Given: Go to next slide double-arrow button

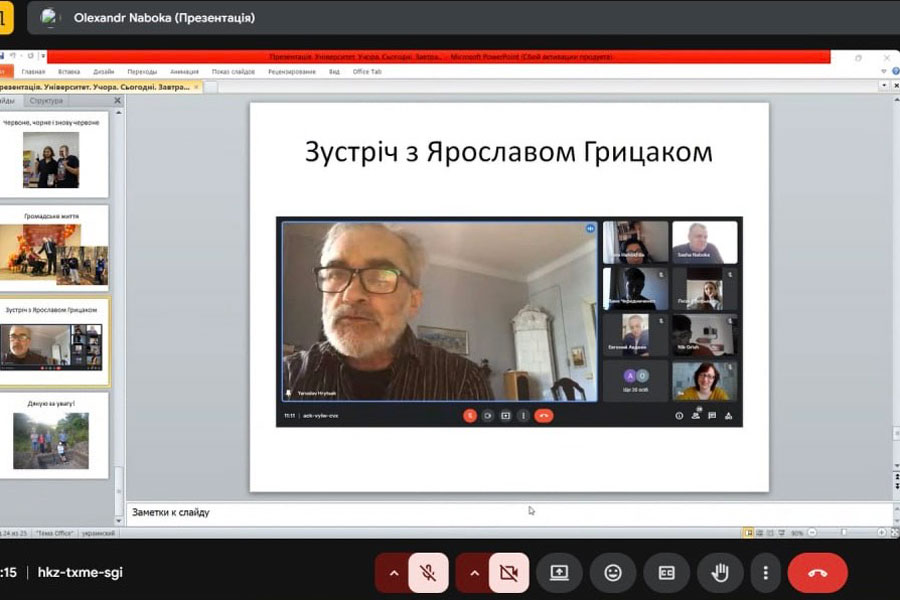Looking at the screenshot, I should click(x=897, y=487).
